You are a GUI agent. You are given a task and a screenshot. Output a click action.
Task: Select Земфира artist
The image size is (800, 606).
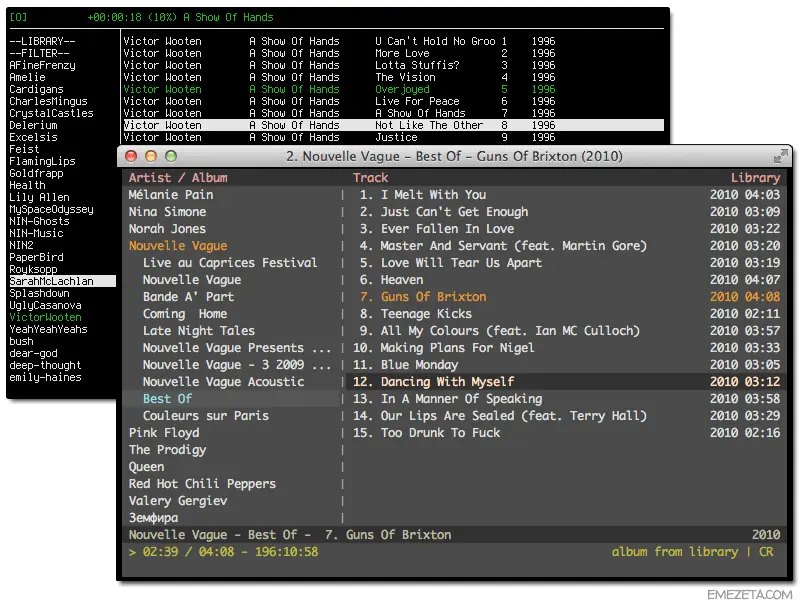pos(153,518)
